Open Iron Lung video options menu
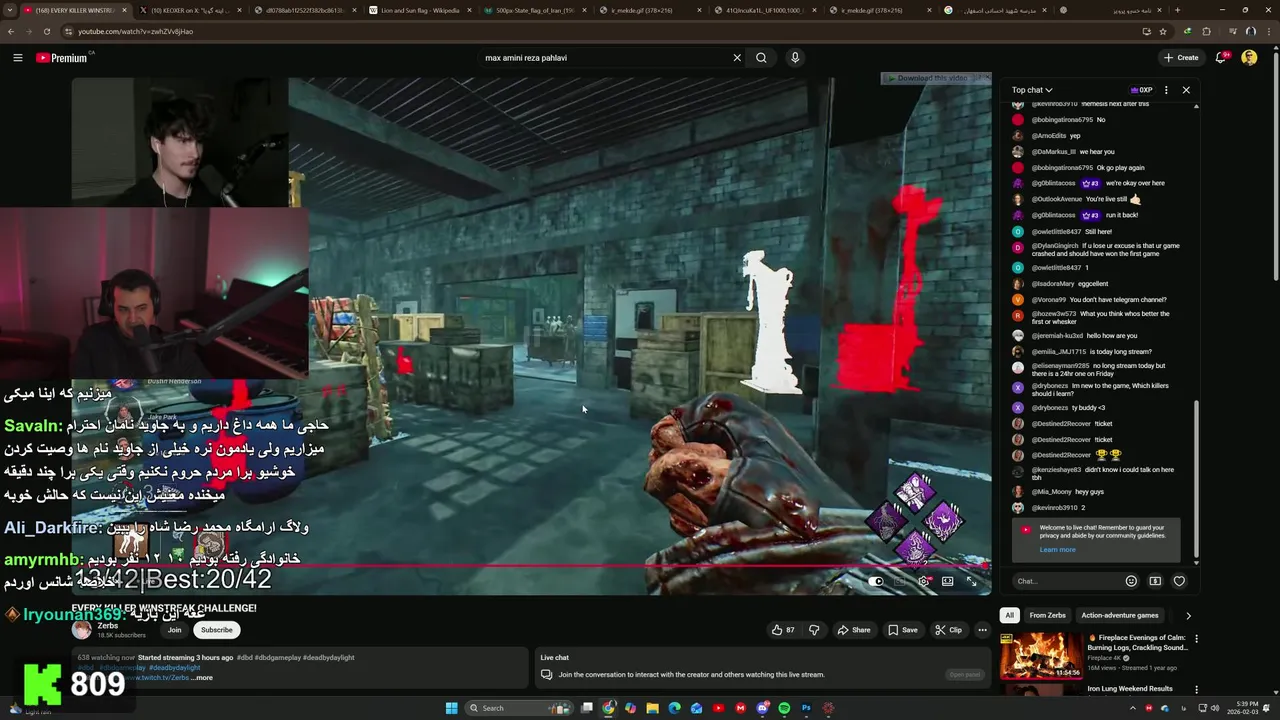 (1196, 690)
